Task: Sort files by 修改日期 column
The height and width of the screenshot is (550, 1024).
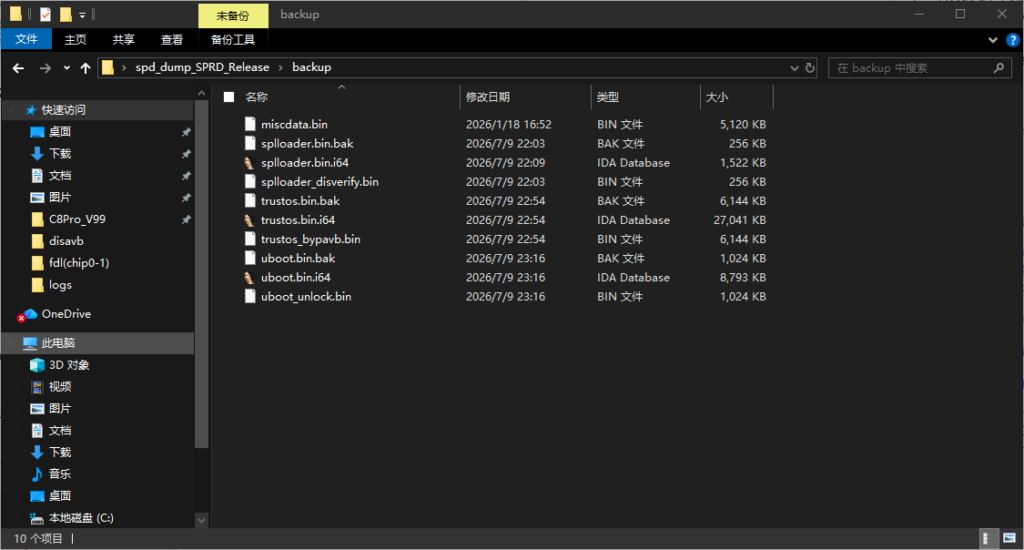Action: pos(487,97)
